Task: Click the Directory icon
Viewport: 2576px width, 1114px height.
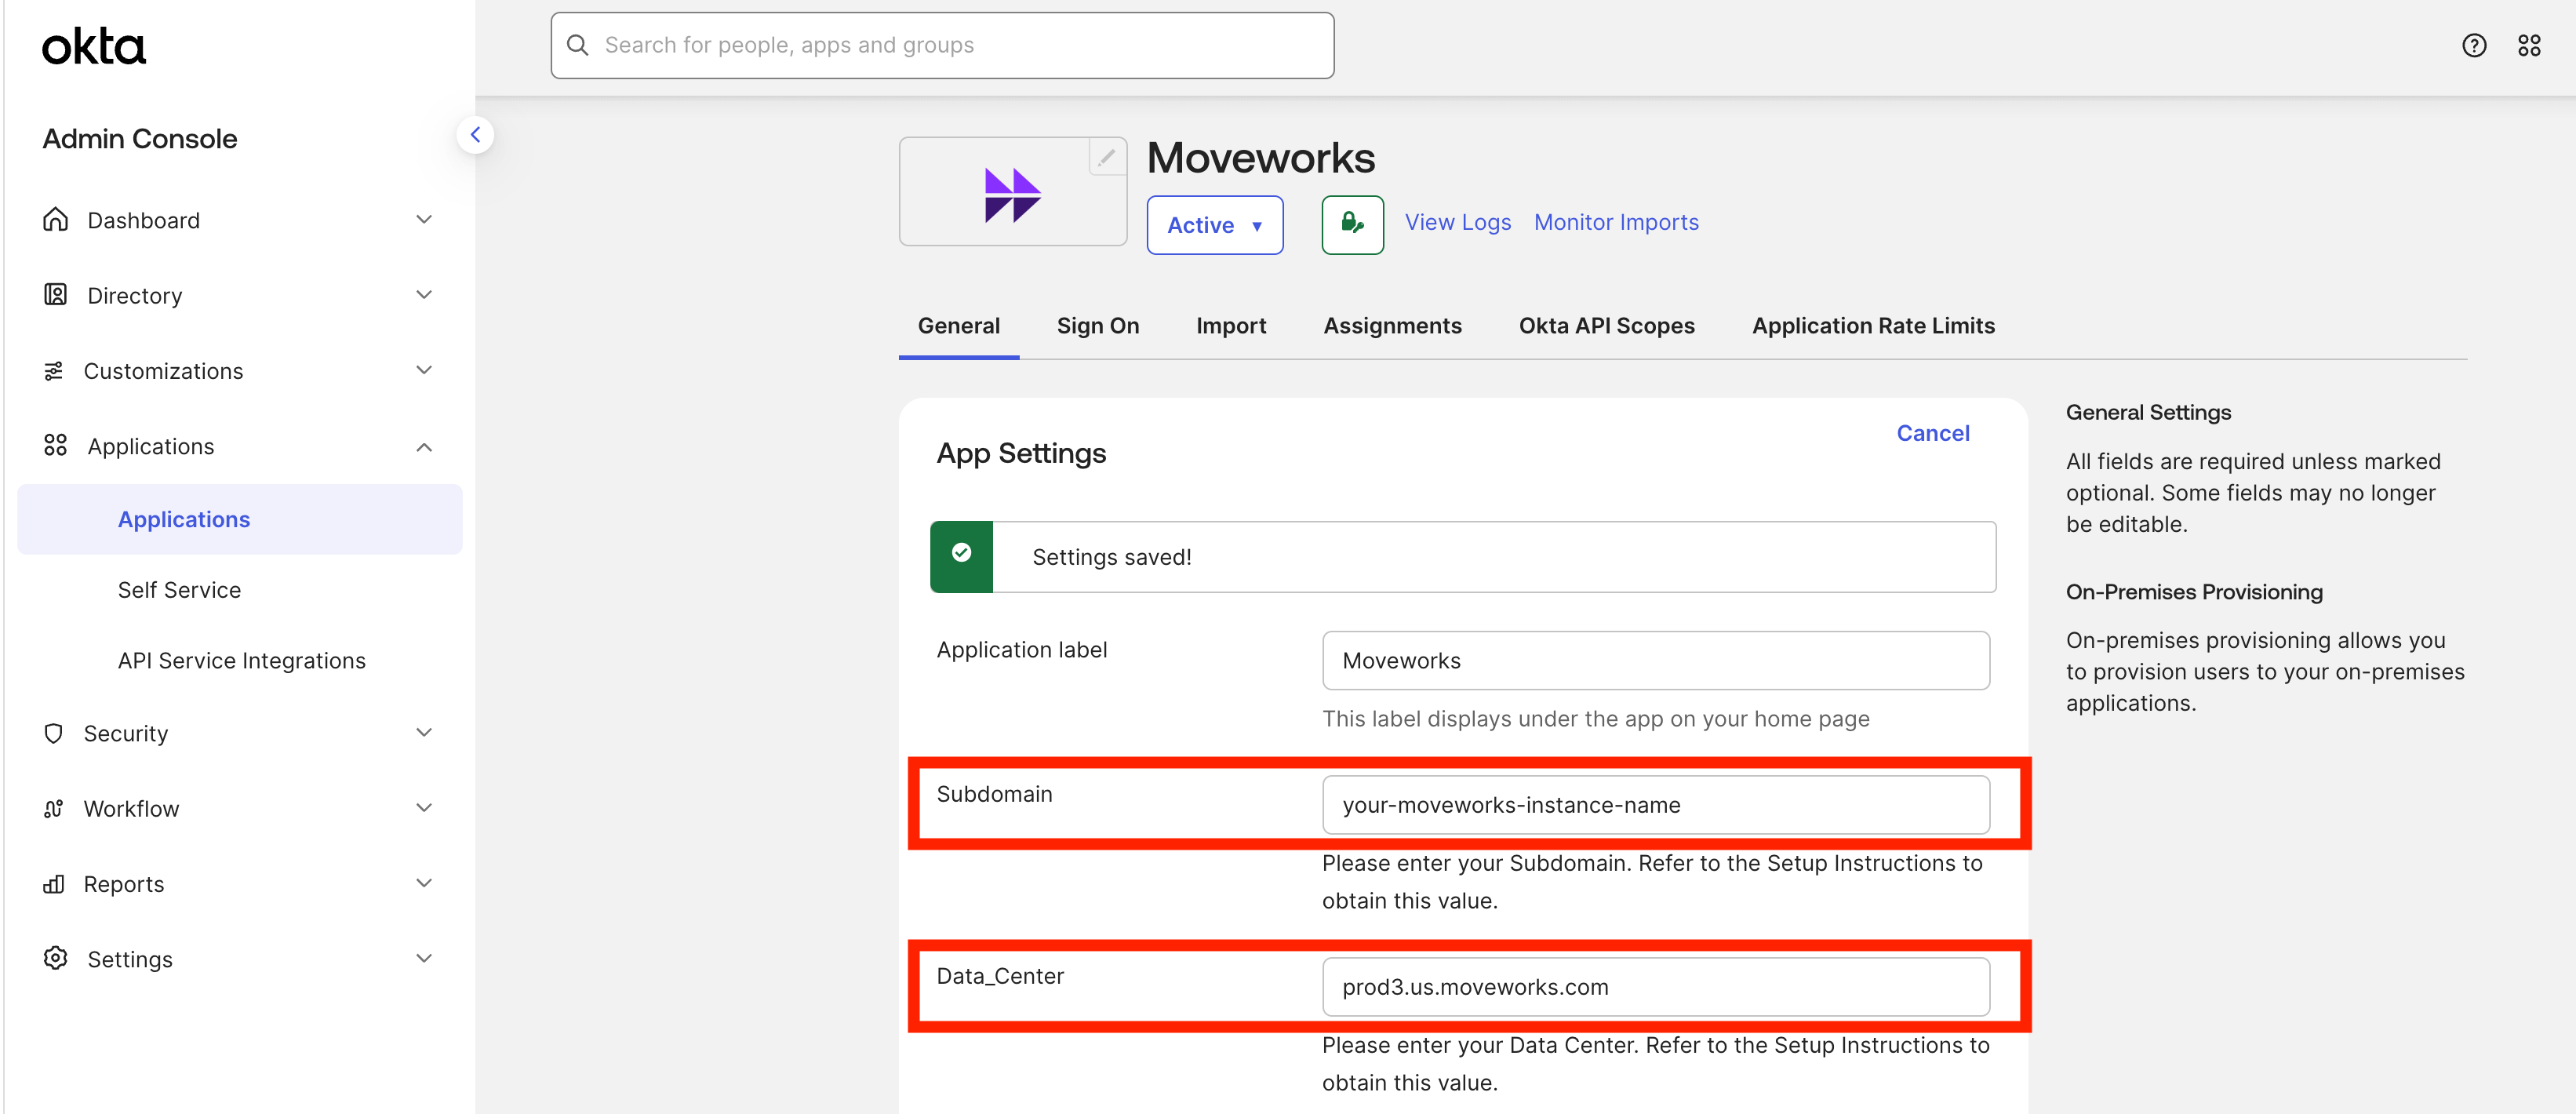Action: point(55,294)
